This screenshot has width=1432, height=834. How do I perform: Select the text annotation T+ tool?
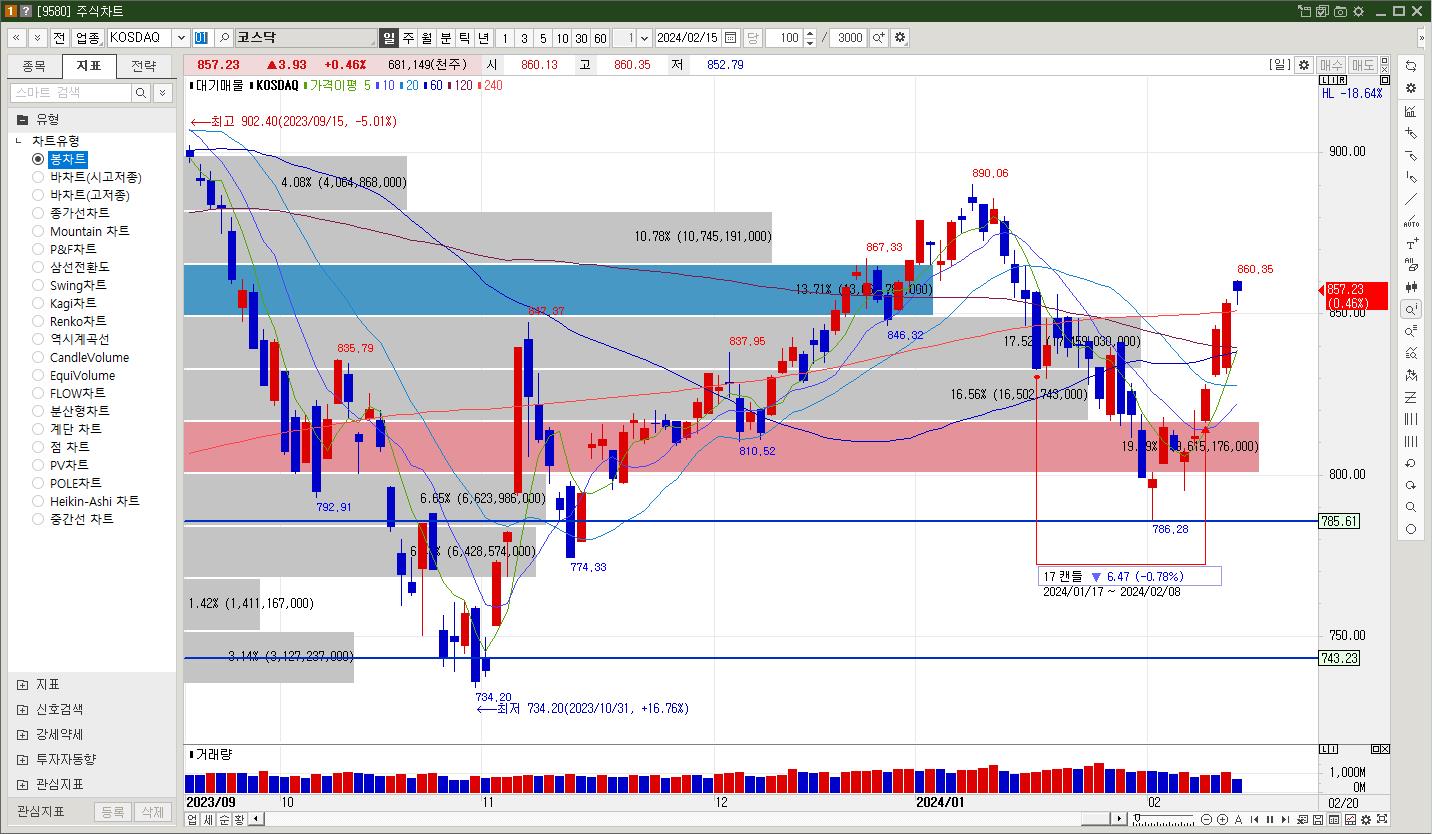coord(1411,243)
